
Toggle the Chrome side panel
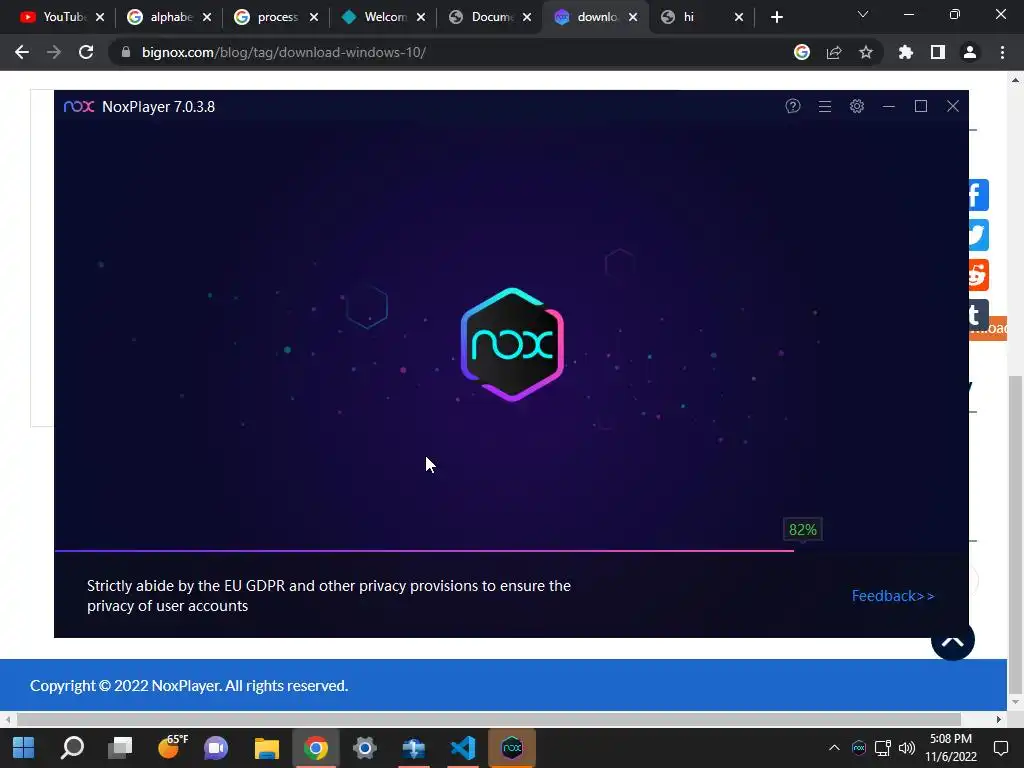coord(938,52)
